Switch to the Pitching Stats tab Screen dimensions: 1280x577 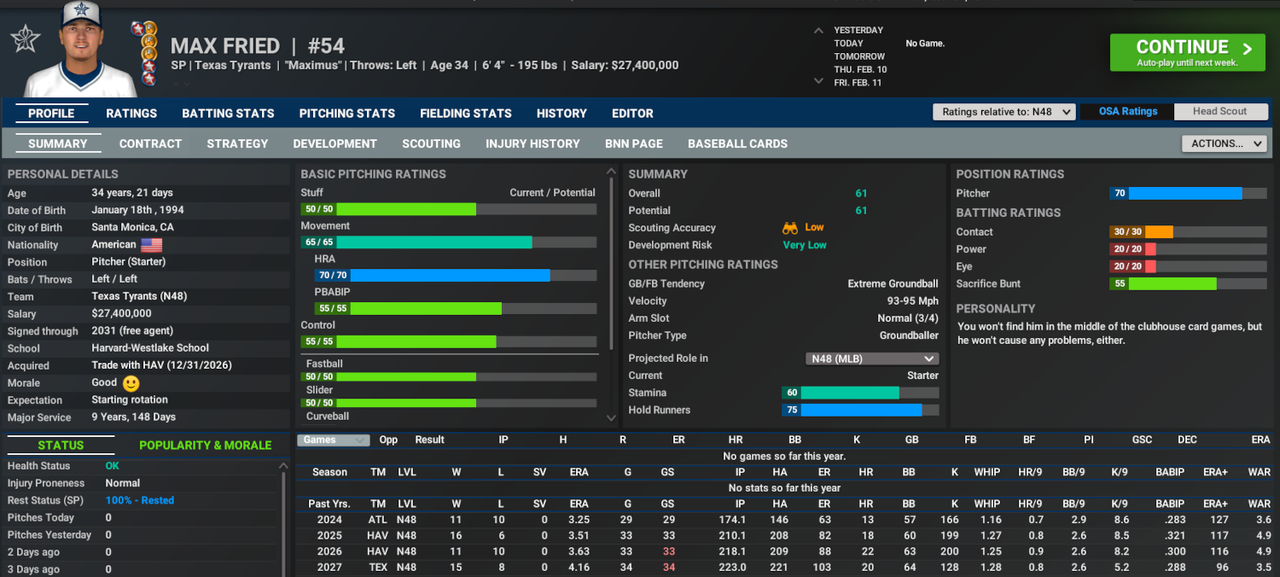pos(347,113)
